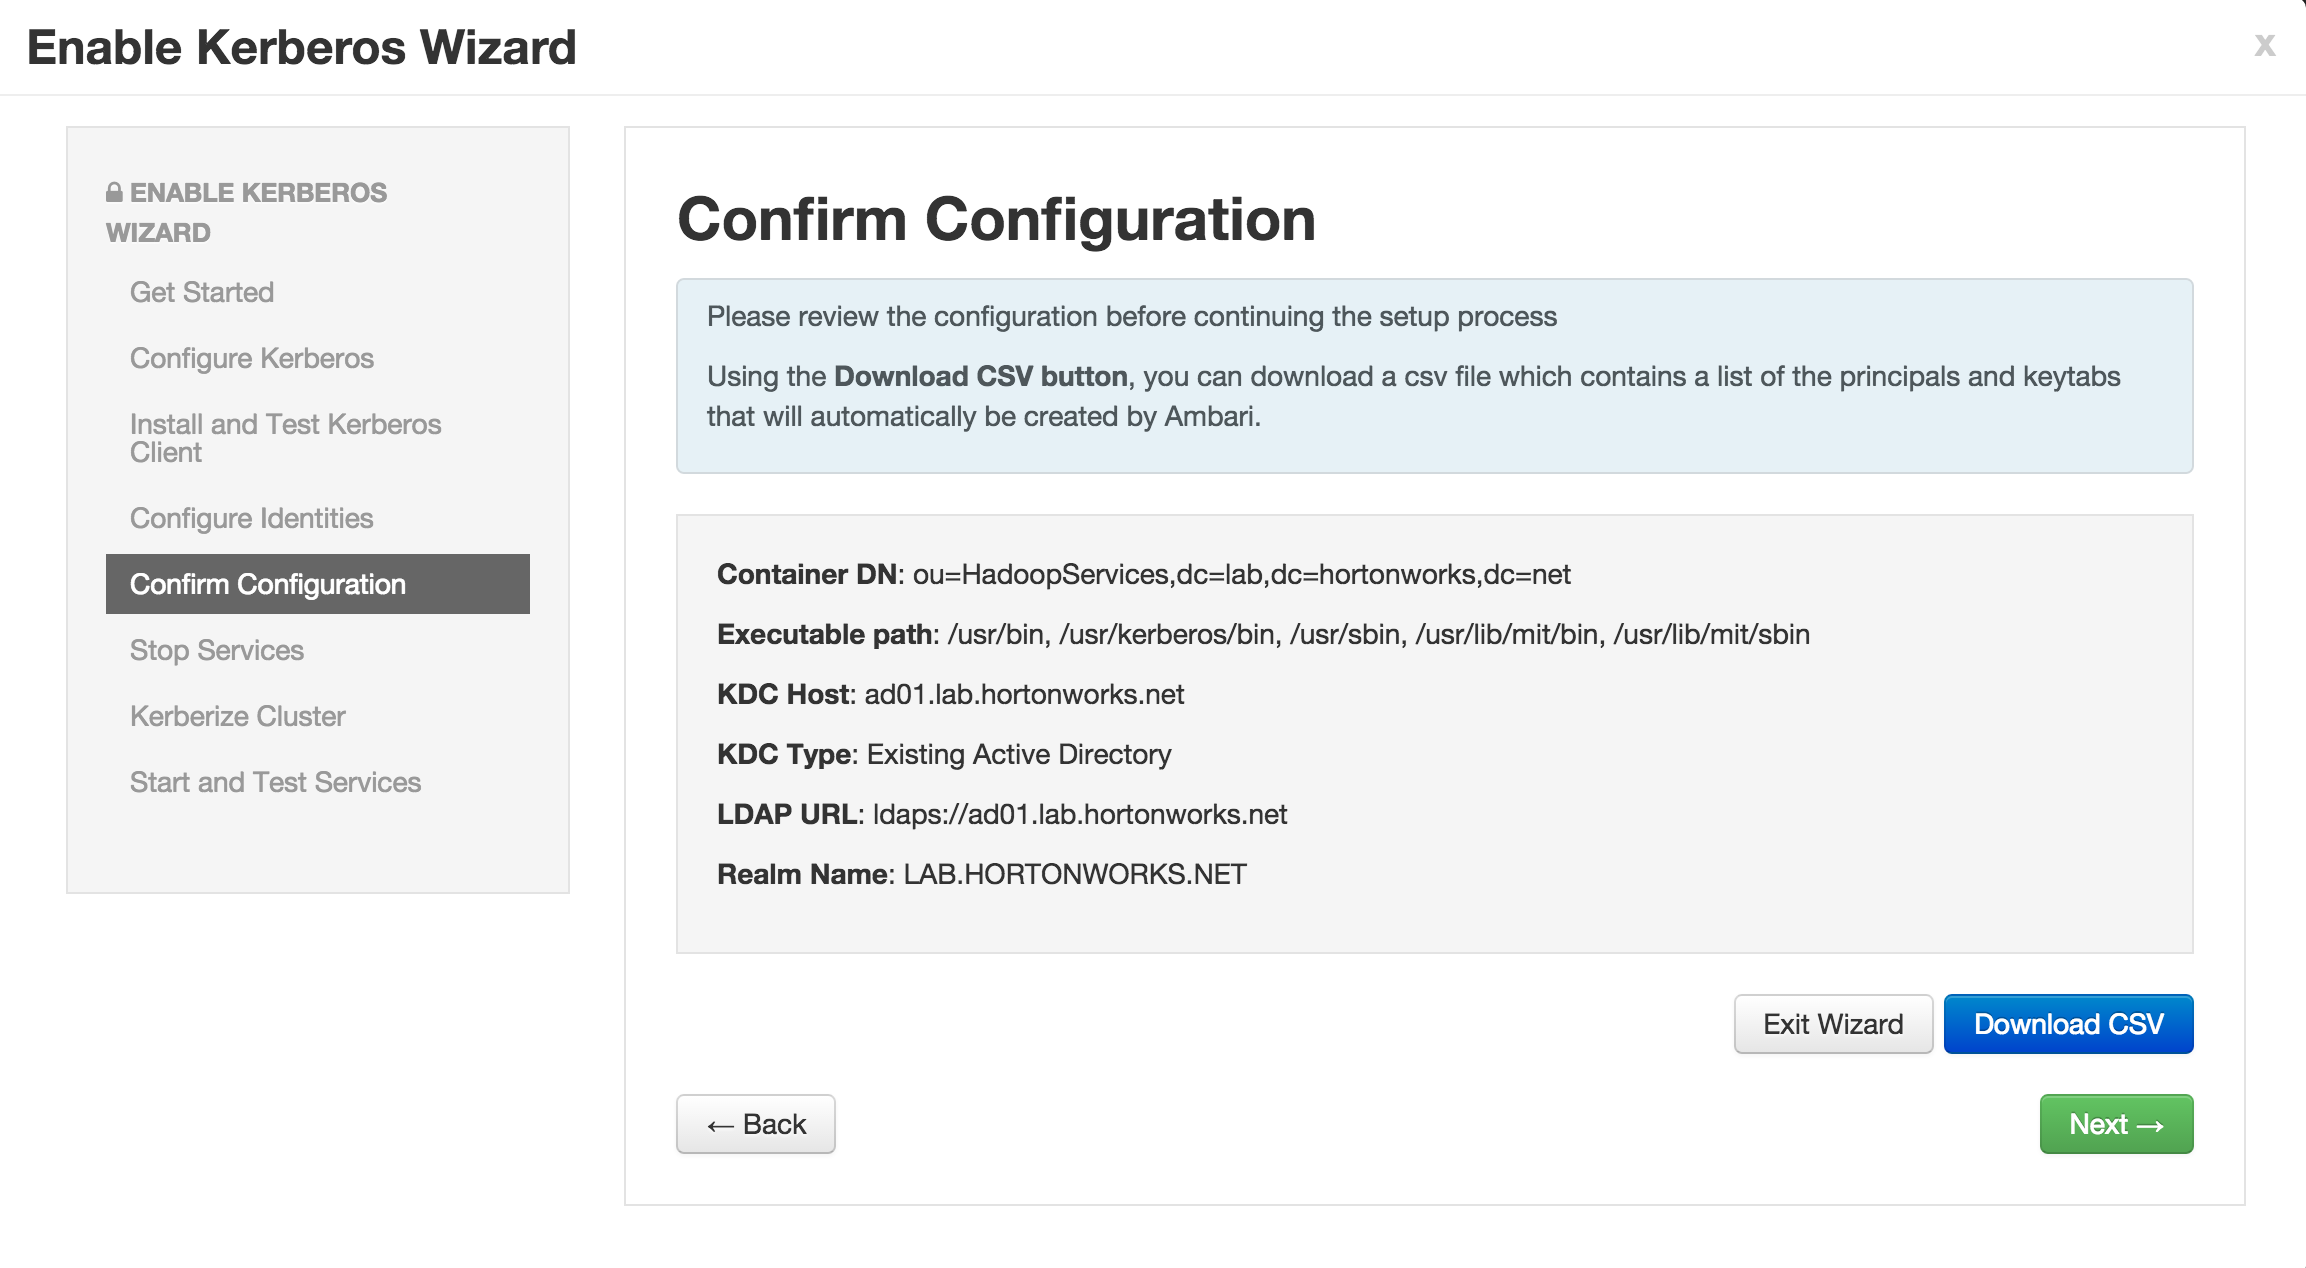The width and height of the screenshot is (2306, 1268).
Task: Go to the Get Started step
Action: point(202,292)
